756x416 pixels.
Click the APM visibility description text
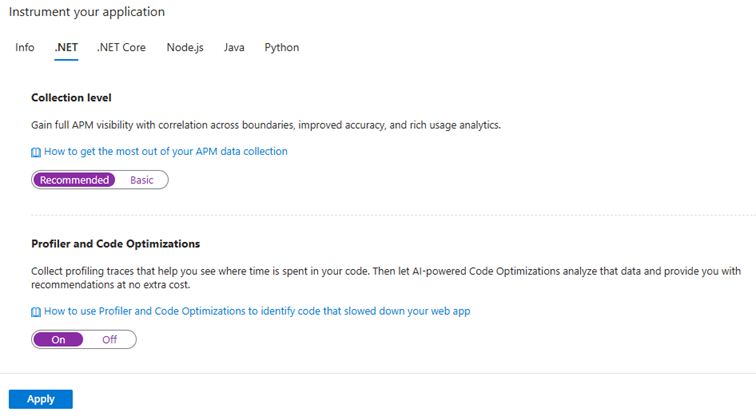point(265,125)
